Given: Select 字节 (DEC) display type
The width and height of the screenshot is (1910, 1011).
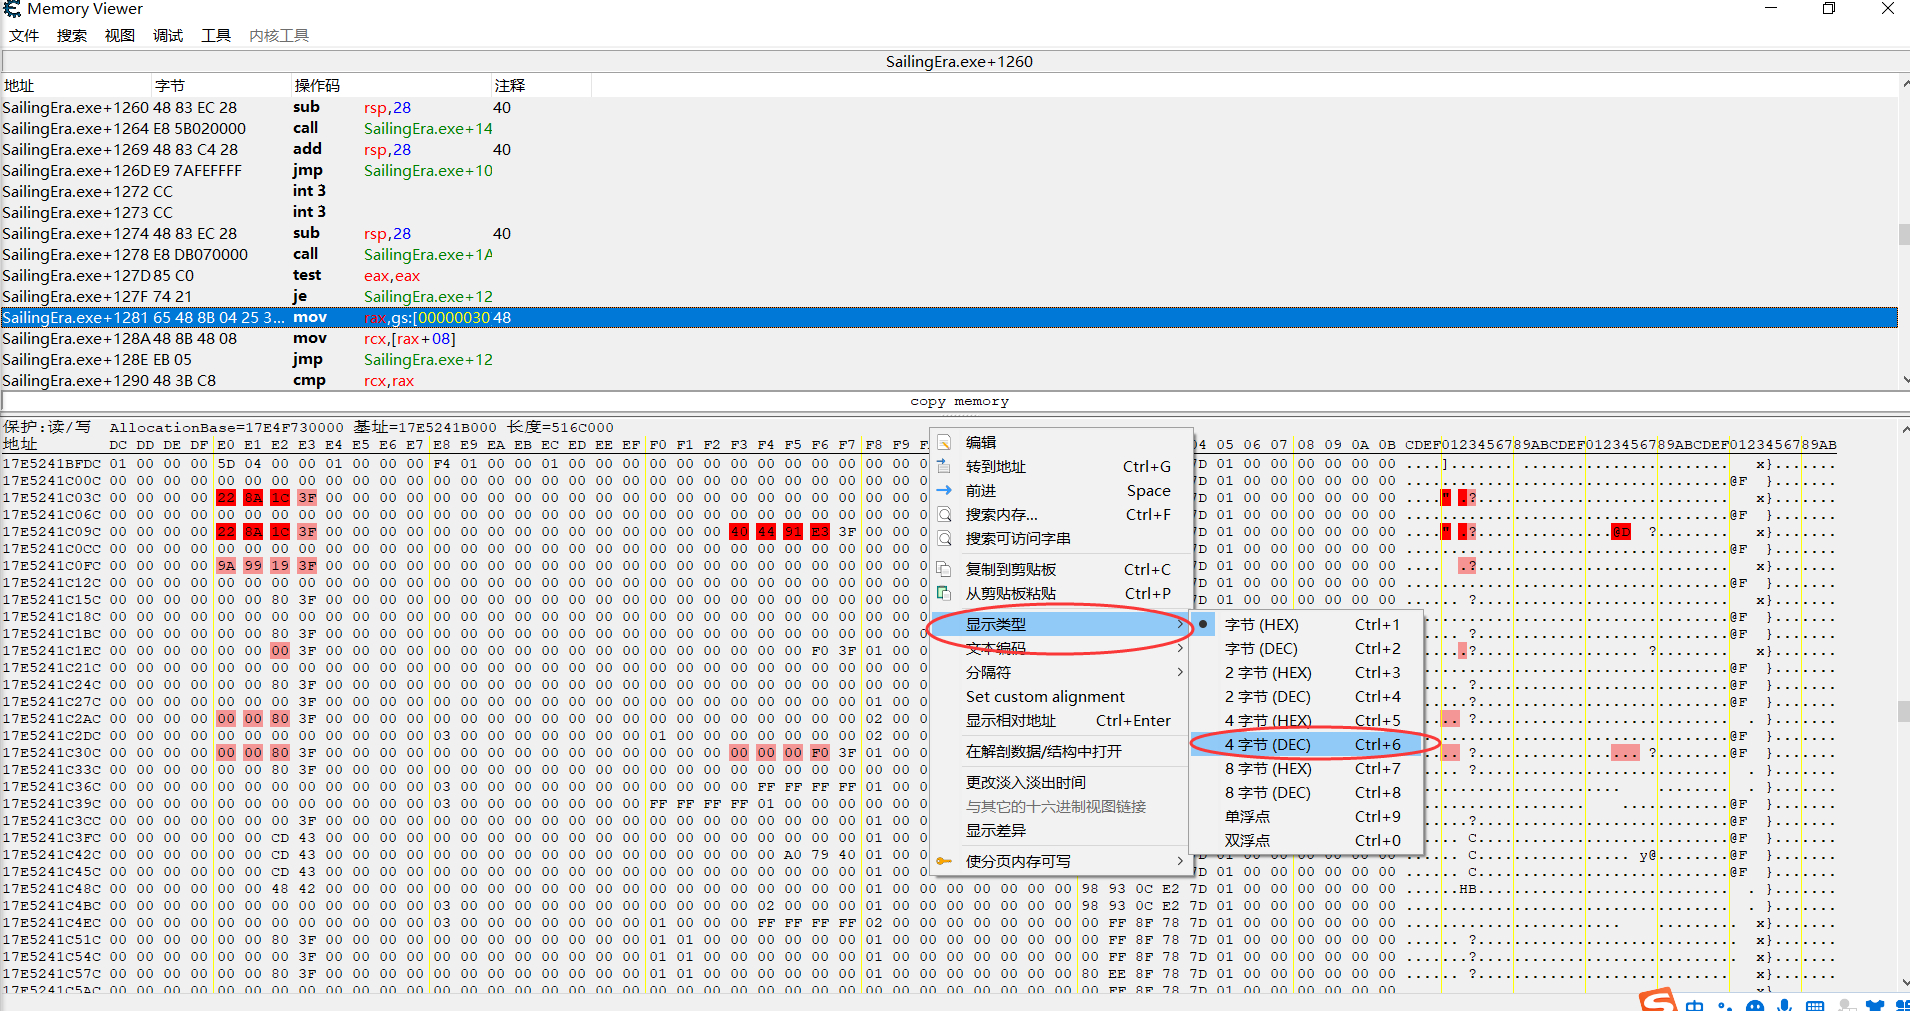Looking at the screenshot, I should 1307,648.
